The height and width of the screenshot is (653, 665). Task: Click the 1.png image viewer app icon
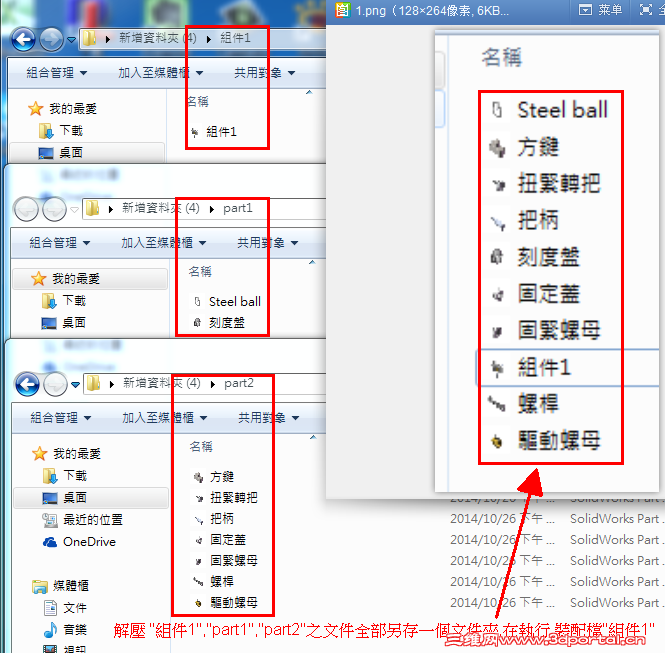pyautogui.click(x=342, y=10)
